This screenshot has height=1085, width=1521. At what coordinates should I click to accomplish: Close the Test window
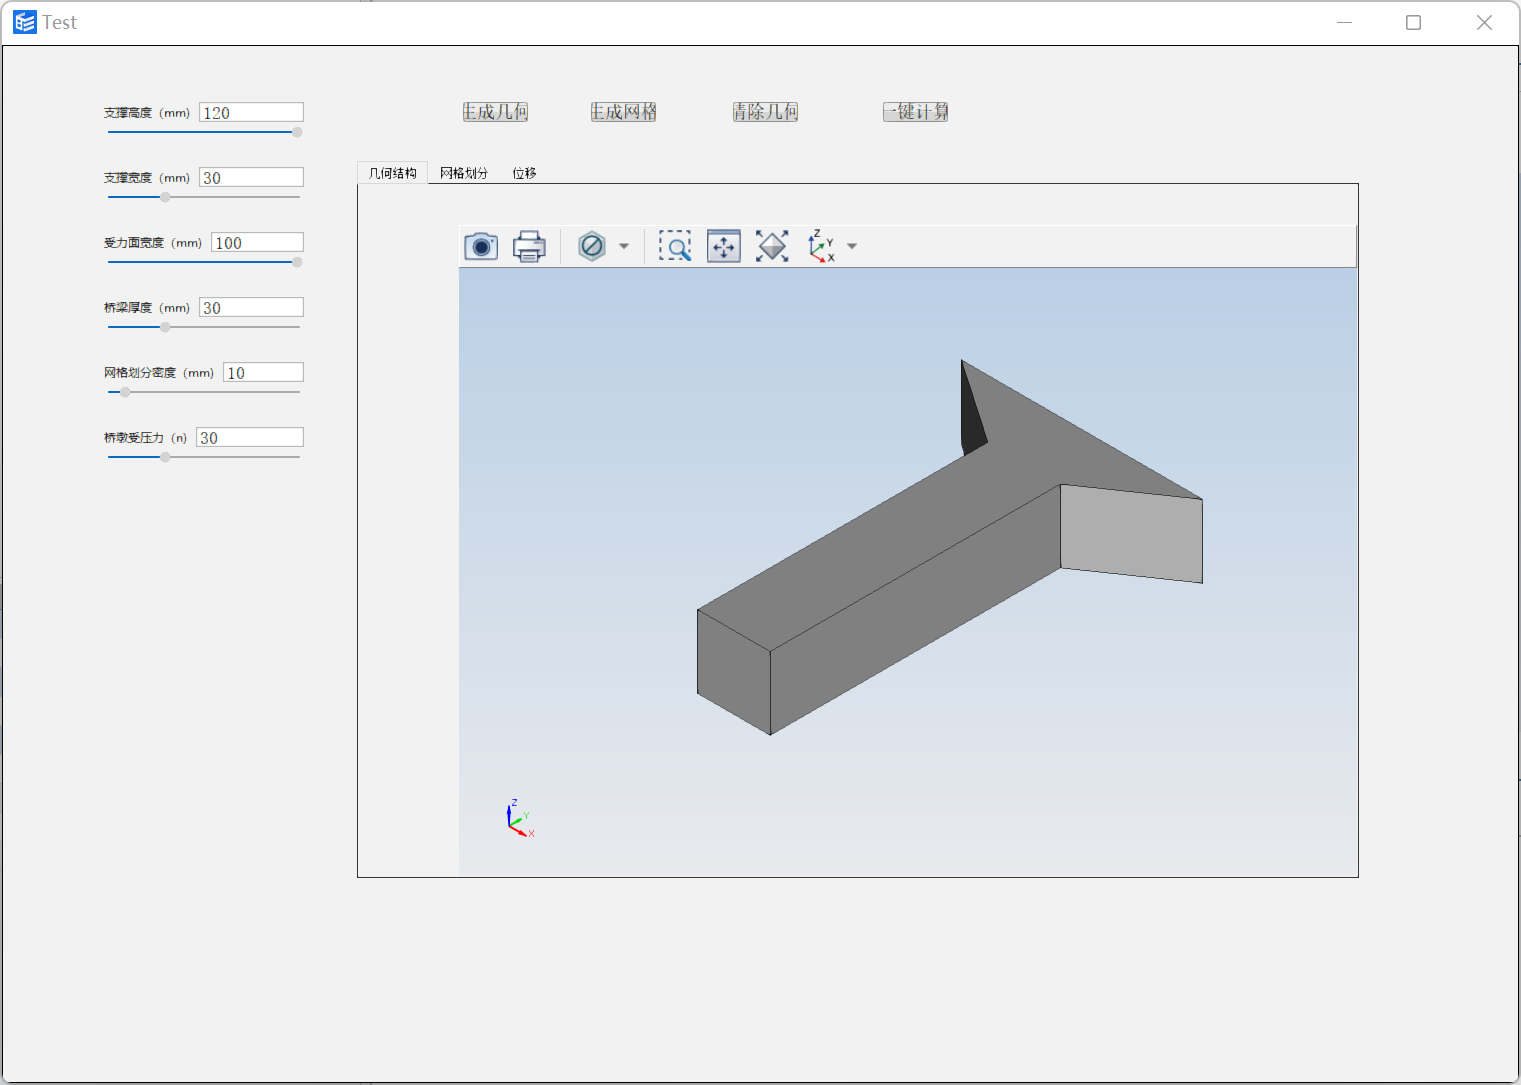1484,22
